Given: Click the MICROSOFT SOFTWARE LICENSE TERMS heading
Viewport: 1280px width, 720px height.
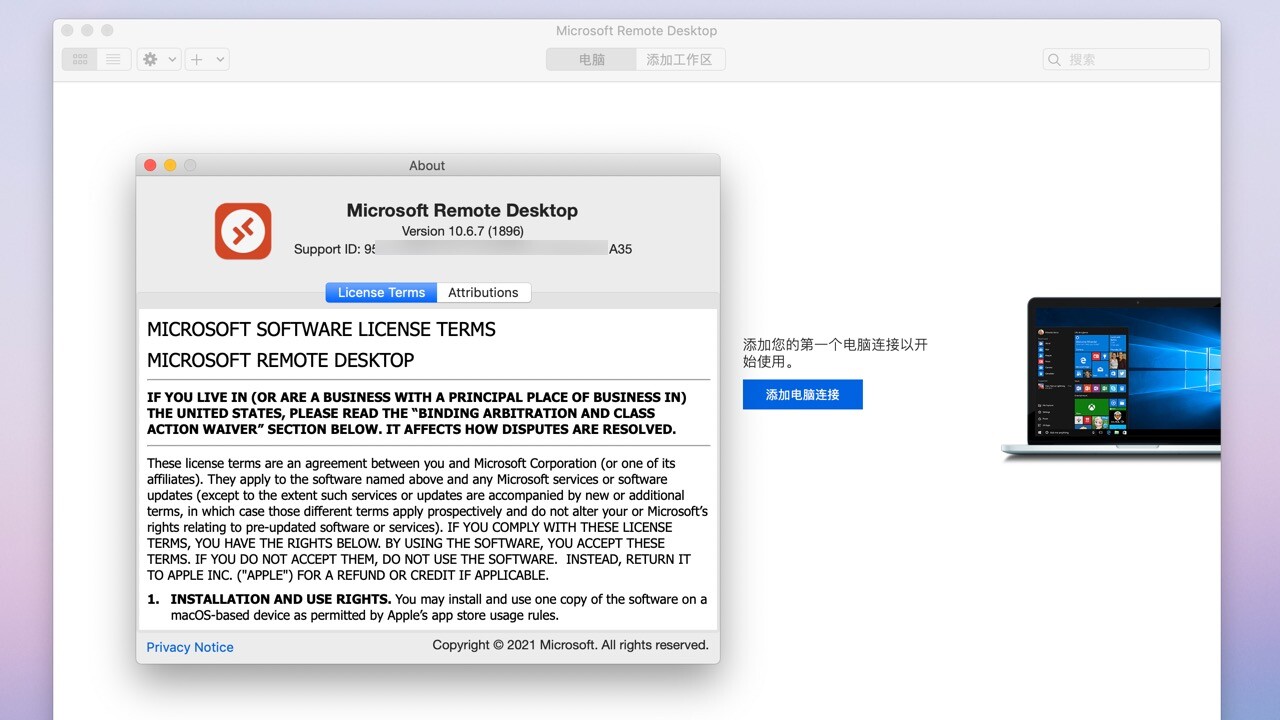Looking at the screenshot, I should [x=321, y=329].
